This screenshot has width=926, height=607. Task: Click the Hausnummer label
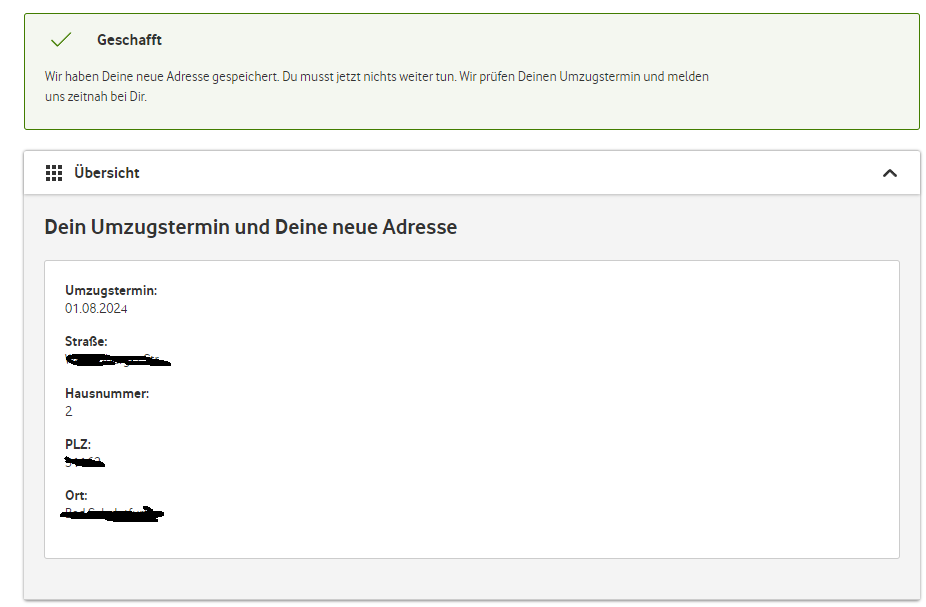point(107,393)
